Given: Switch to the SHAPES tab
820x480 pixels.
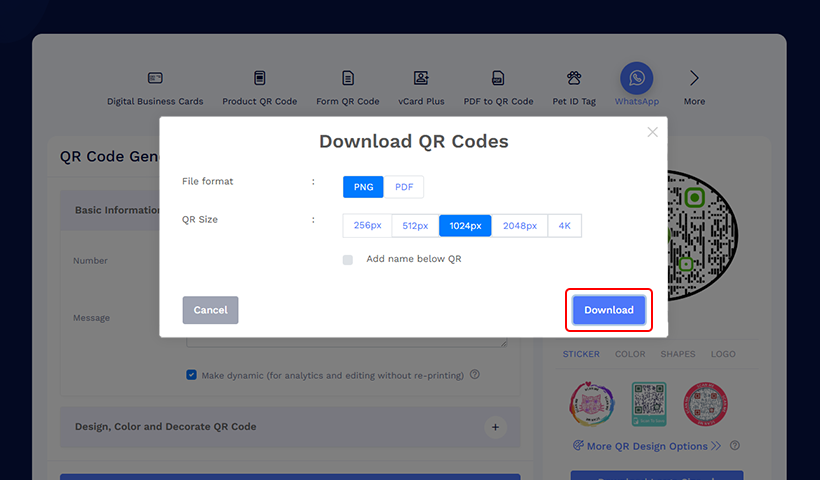Looking at the screenshot, I should pyautogui.click(x=678, y=354).
